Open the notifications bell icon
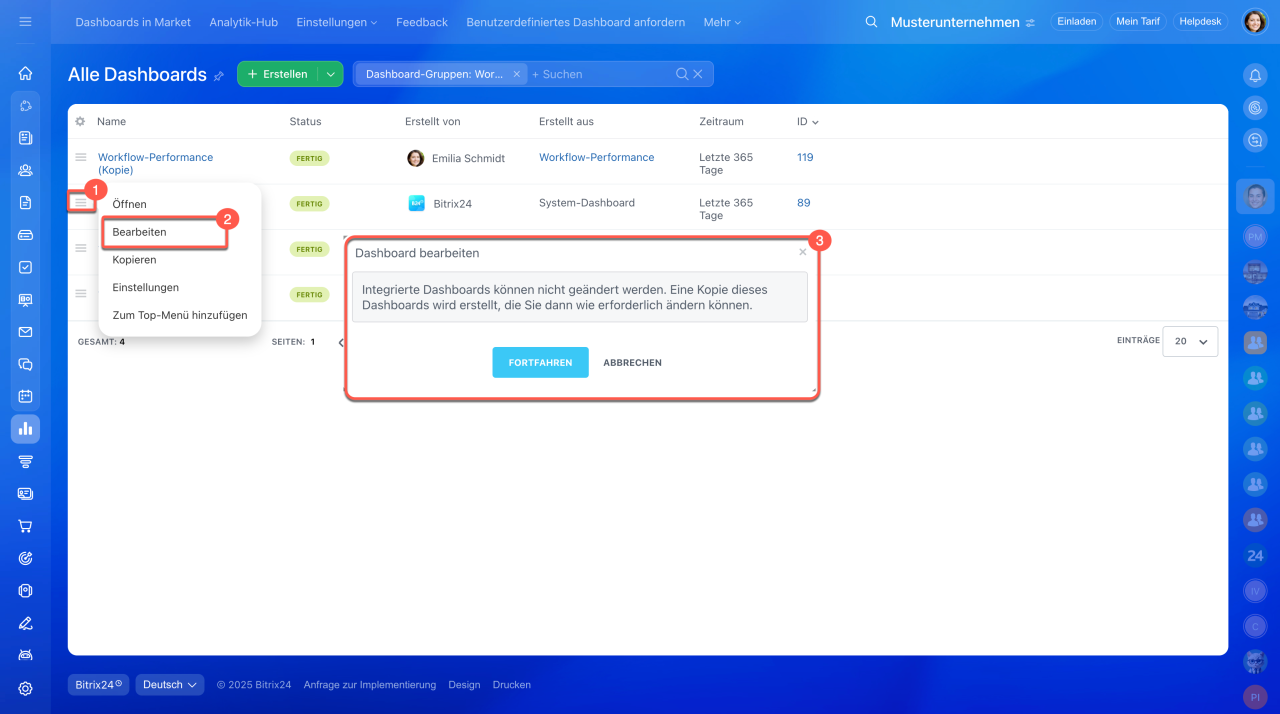The image size is (1280, 714). pyautogui.click(x=1255, y=75)
